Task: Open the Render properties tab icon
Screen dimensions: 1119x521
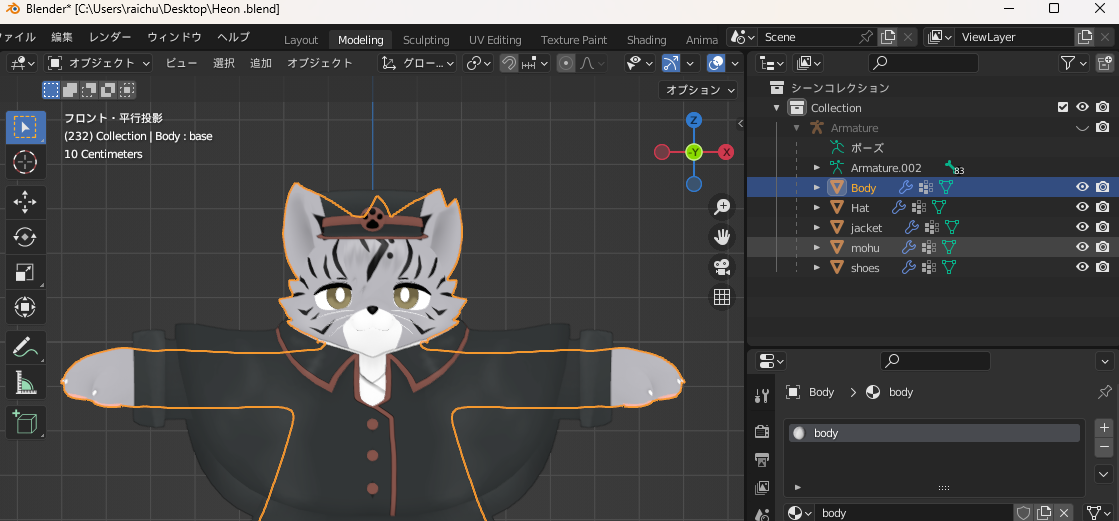Action: pyautogui.click(x=762, y=431)
